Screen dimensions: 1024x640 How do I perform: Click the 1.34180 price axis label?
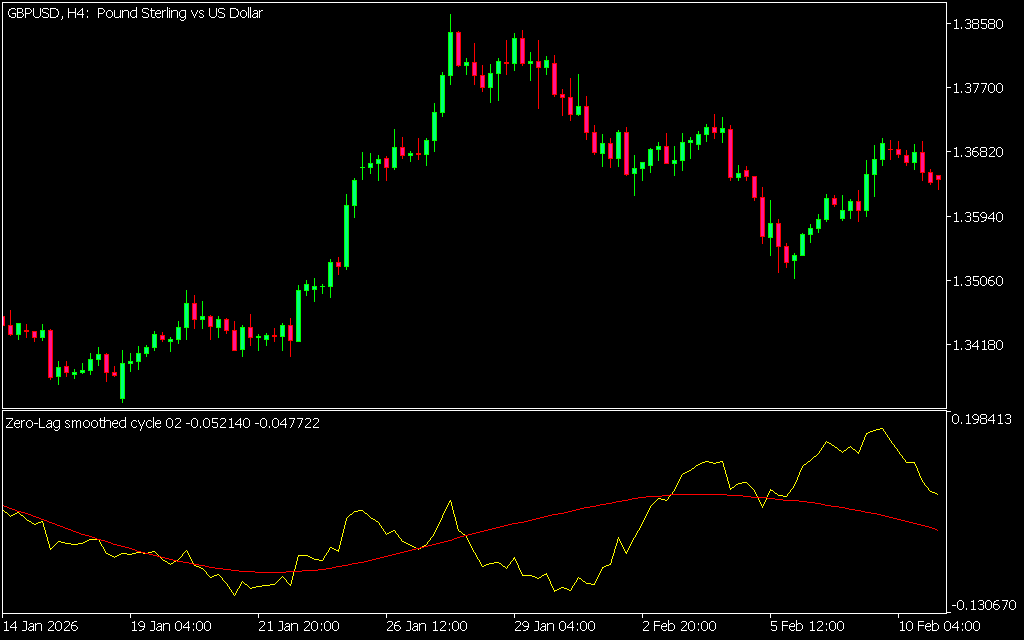[x=980, y=345]
